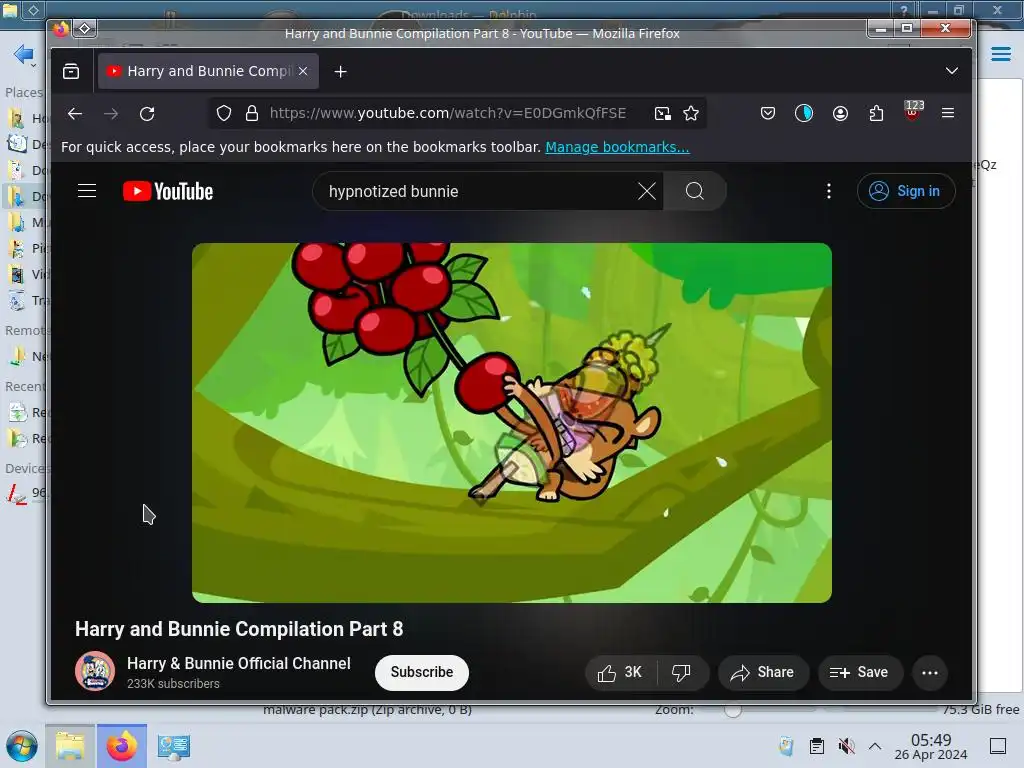The height and width of the screenshot is (768, 1024).
Task: Open Harry & Bunnie Official Channel link
Action: coord(238,664)
